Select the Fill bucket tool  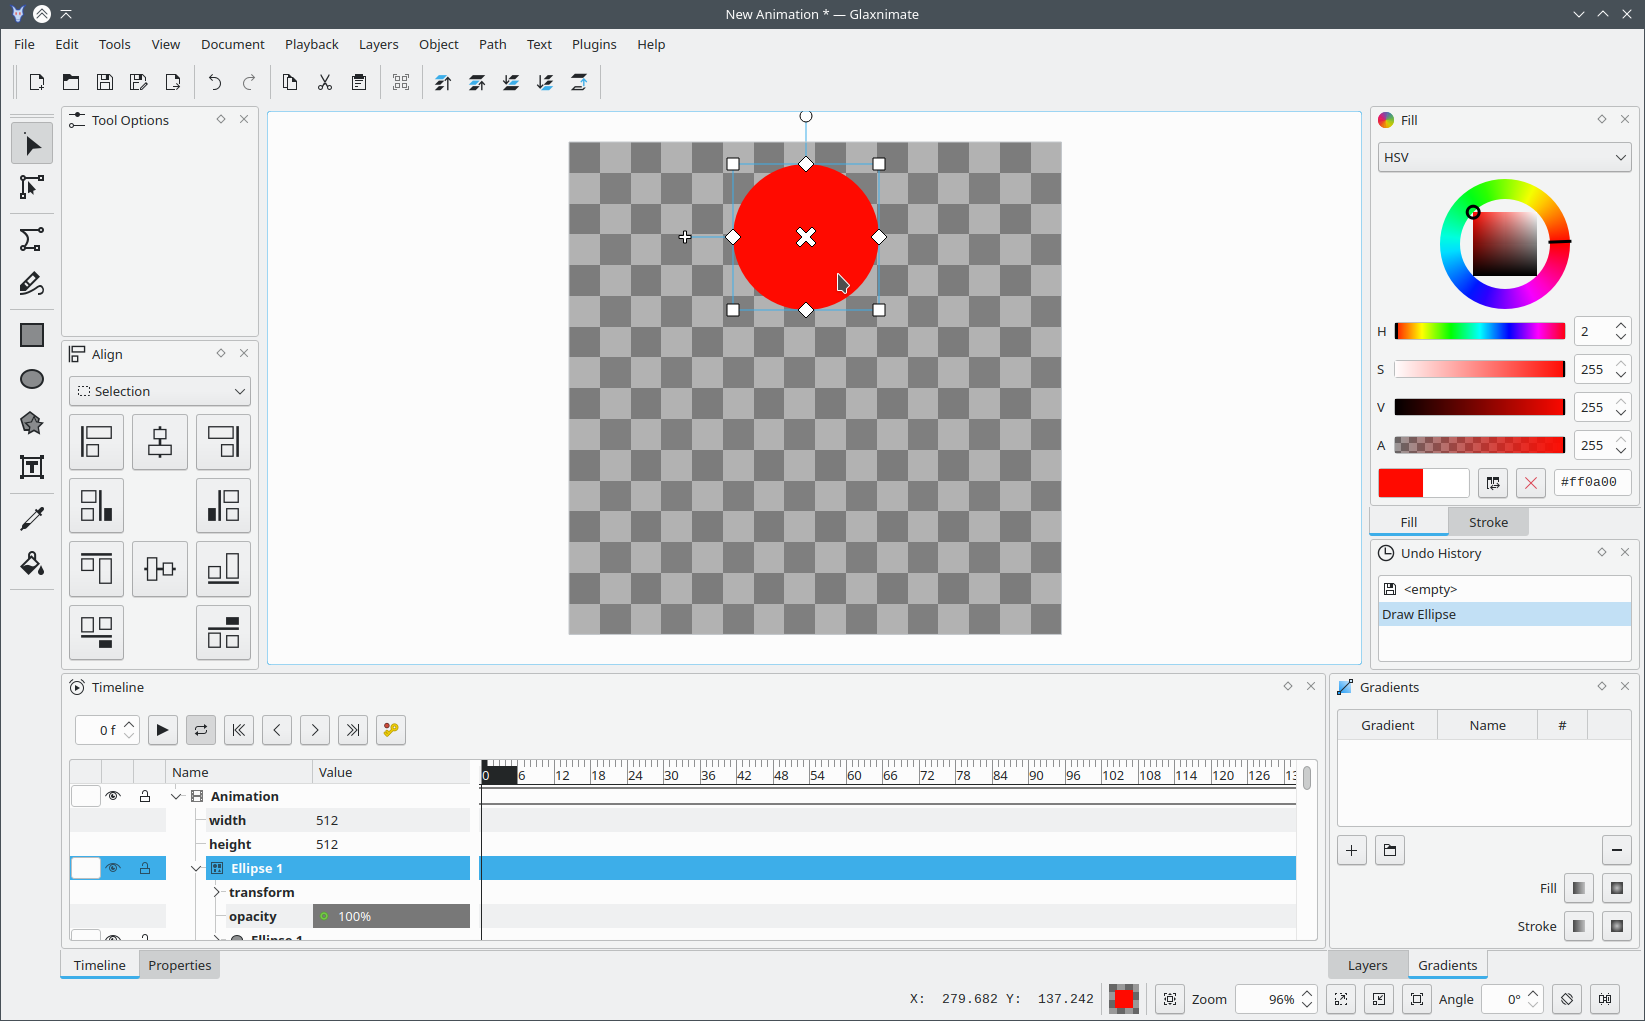32,564
